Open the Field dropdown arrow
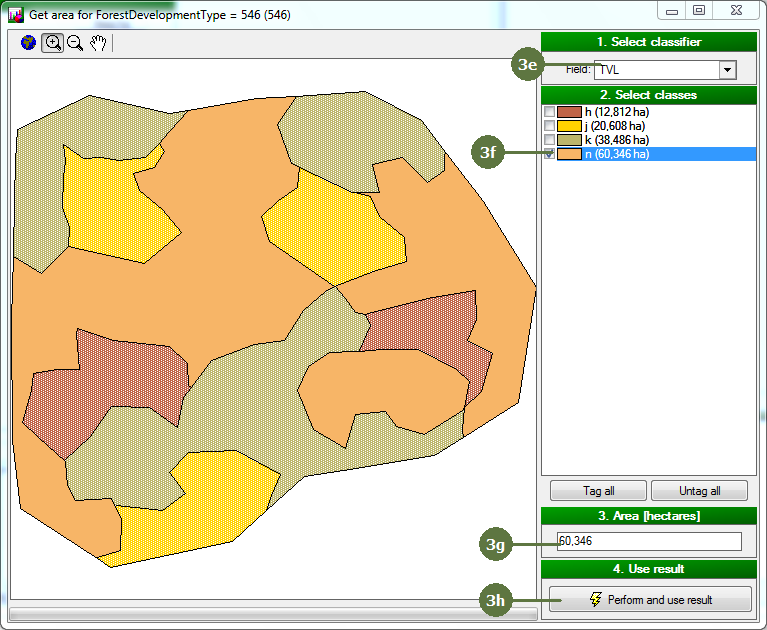Screen dimensions: 767x630 coord(727,70)
